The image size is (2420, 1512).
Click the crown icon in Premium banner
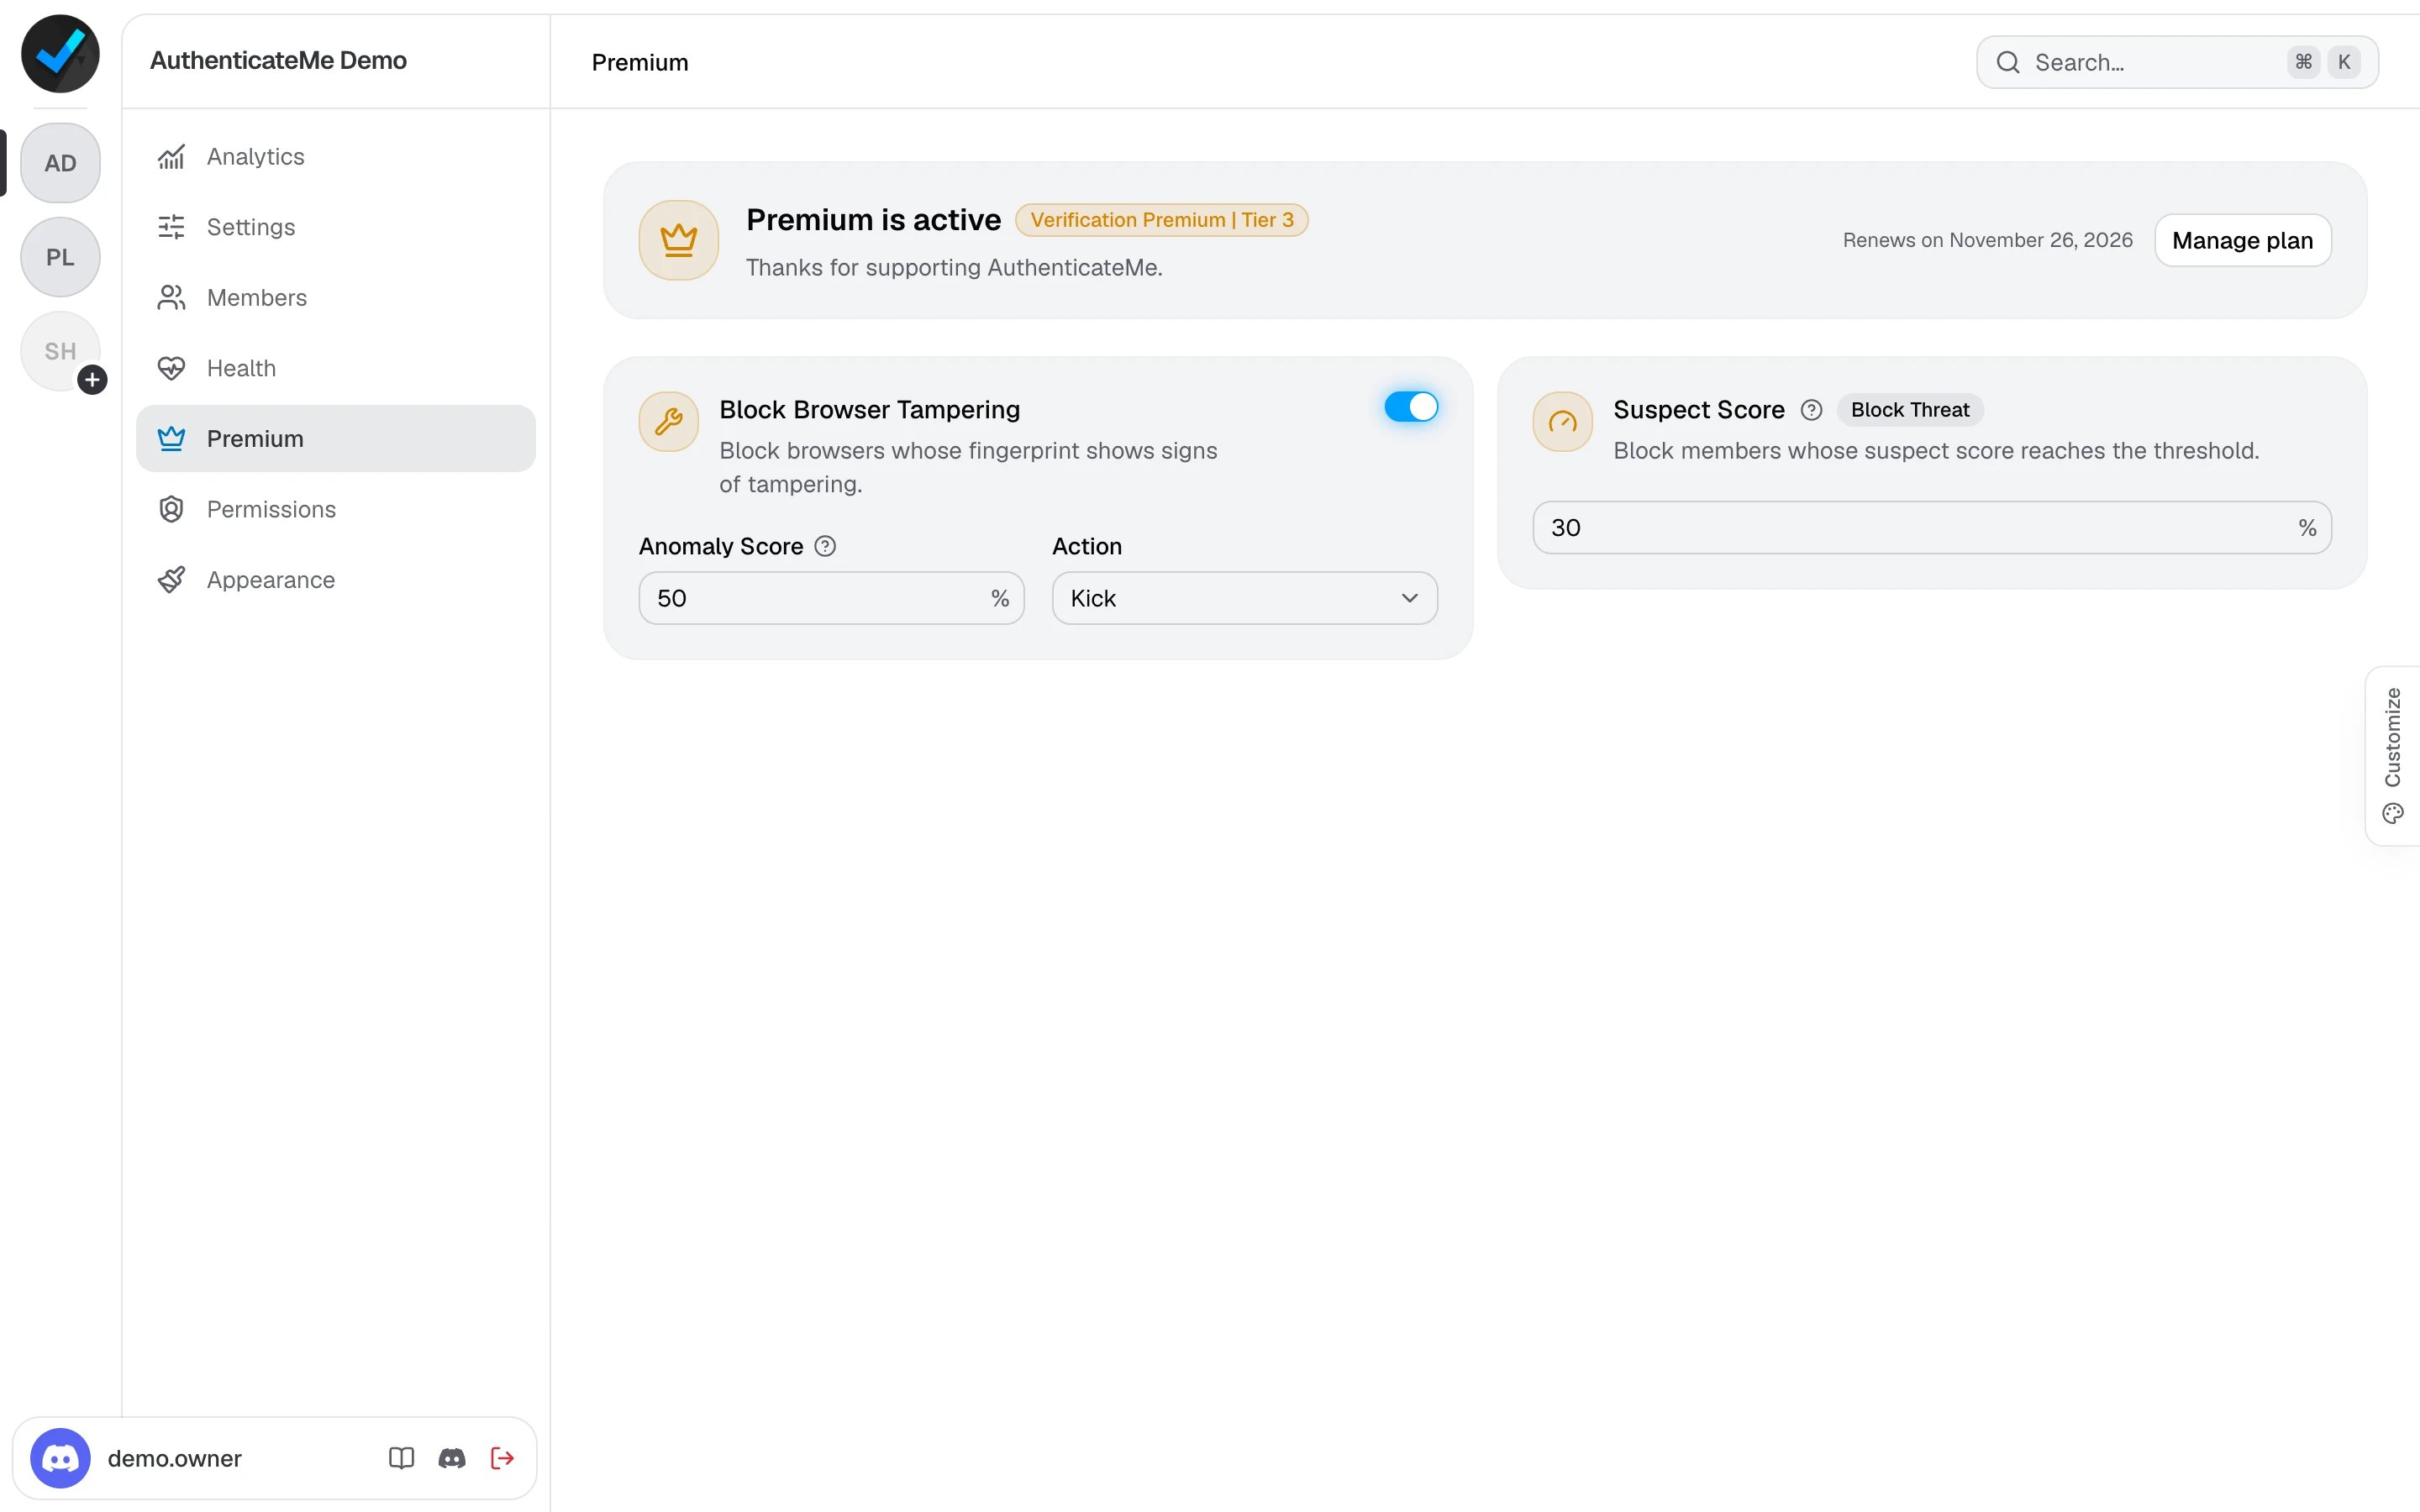679,240
